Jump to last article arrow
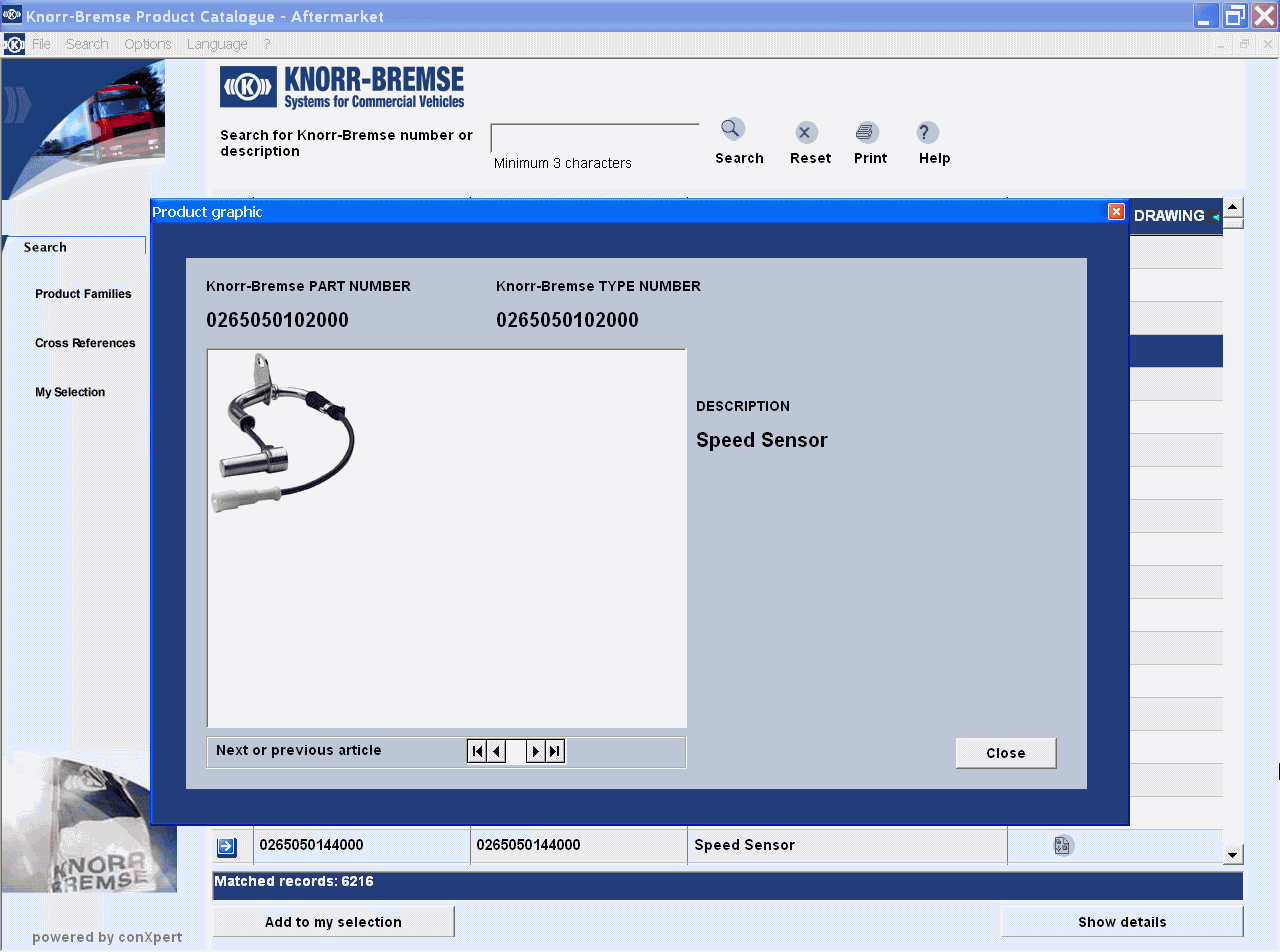 555,751
